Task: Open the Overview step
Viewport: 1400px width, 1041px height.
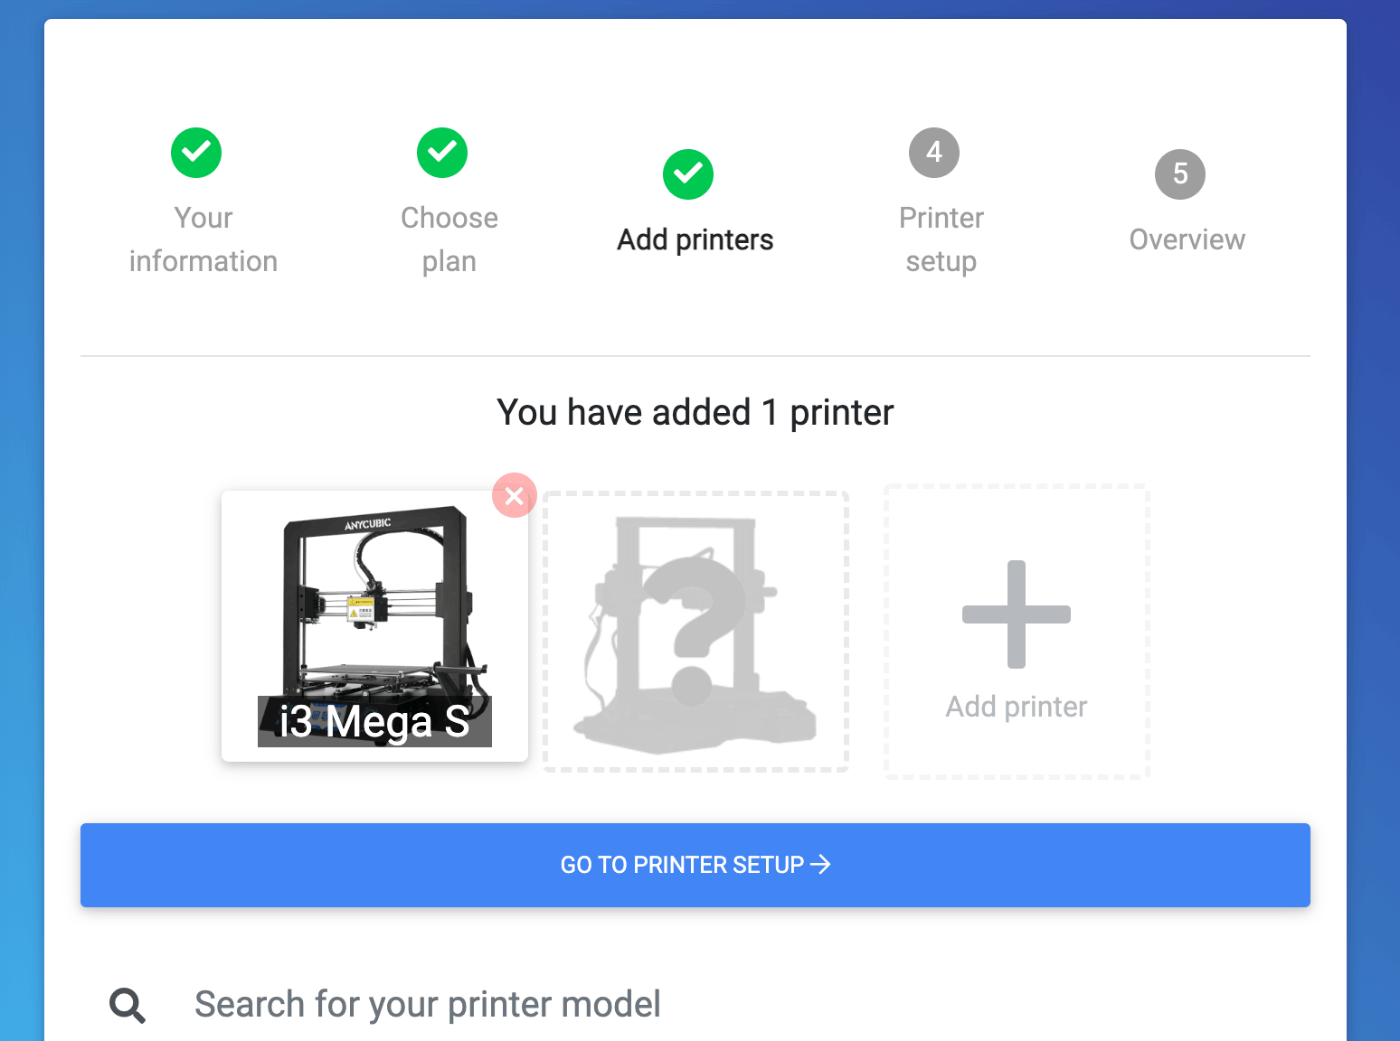Action: (1187, 240)
